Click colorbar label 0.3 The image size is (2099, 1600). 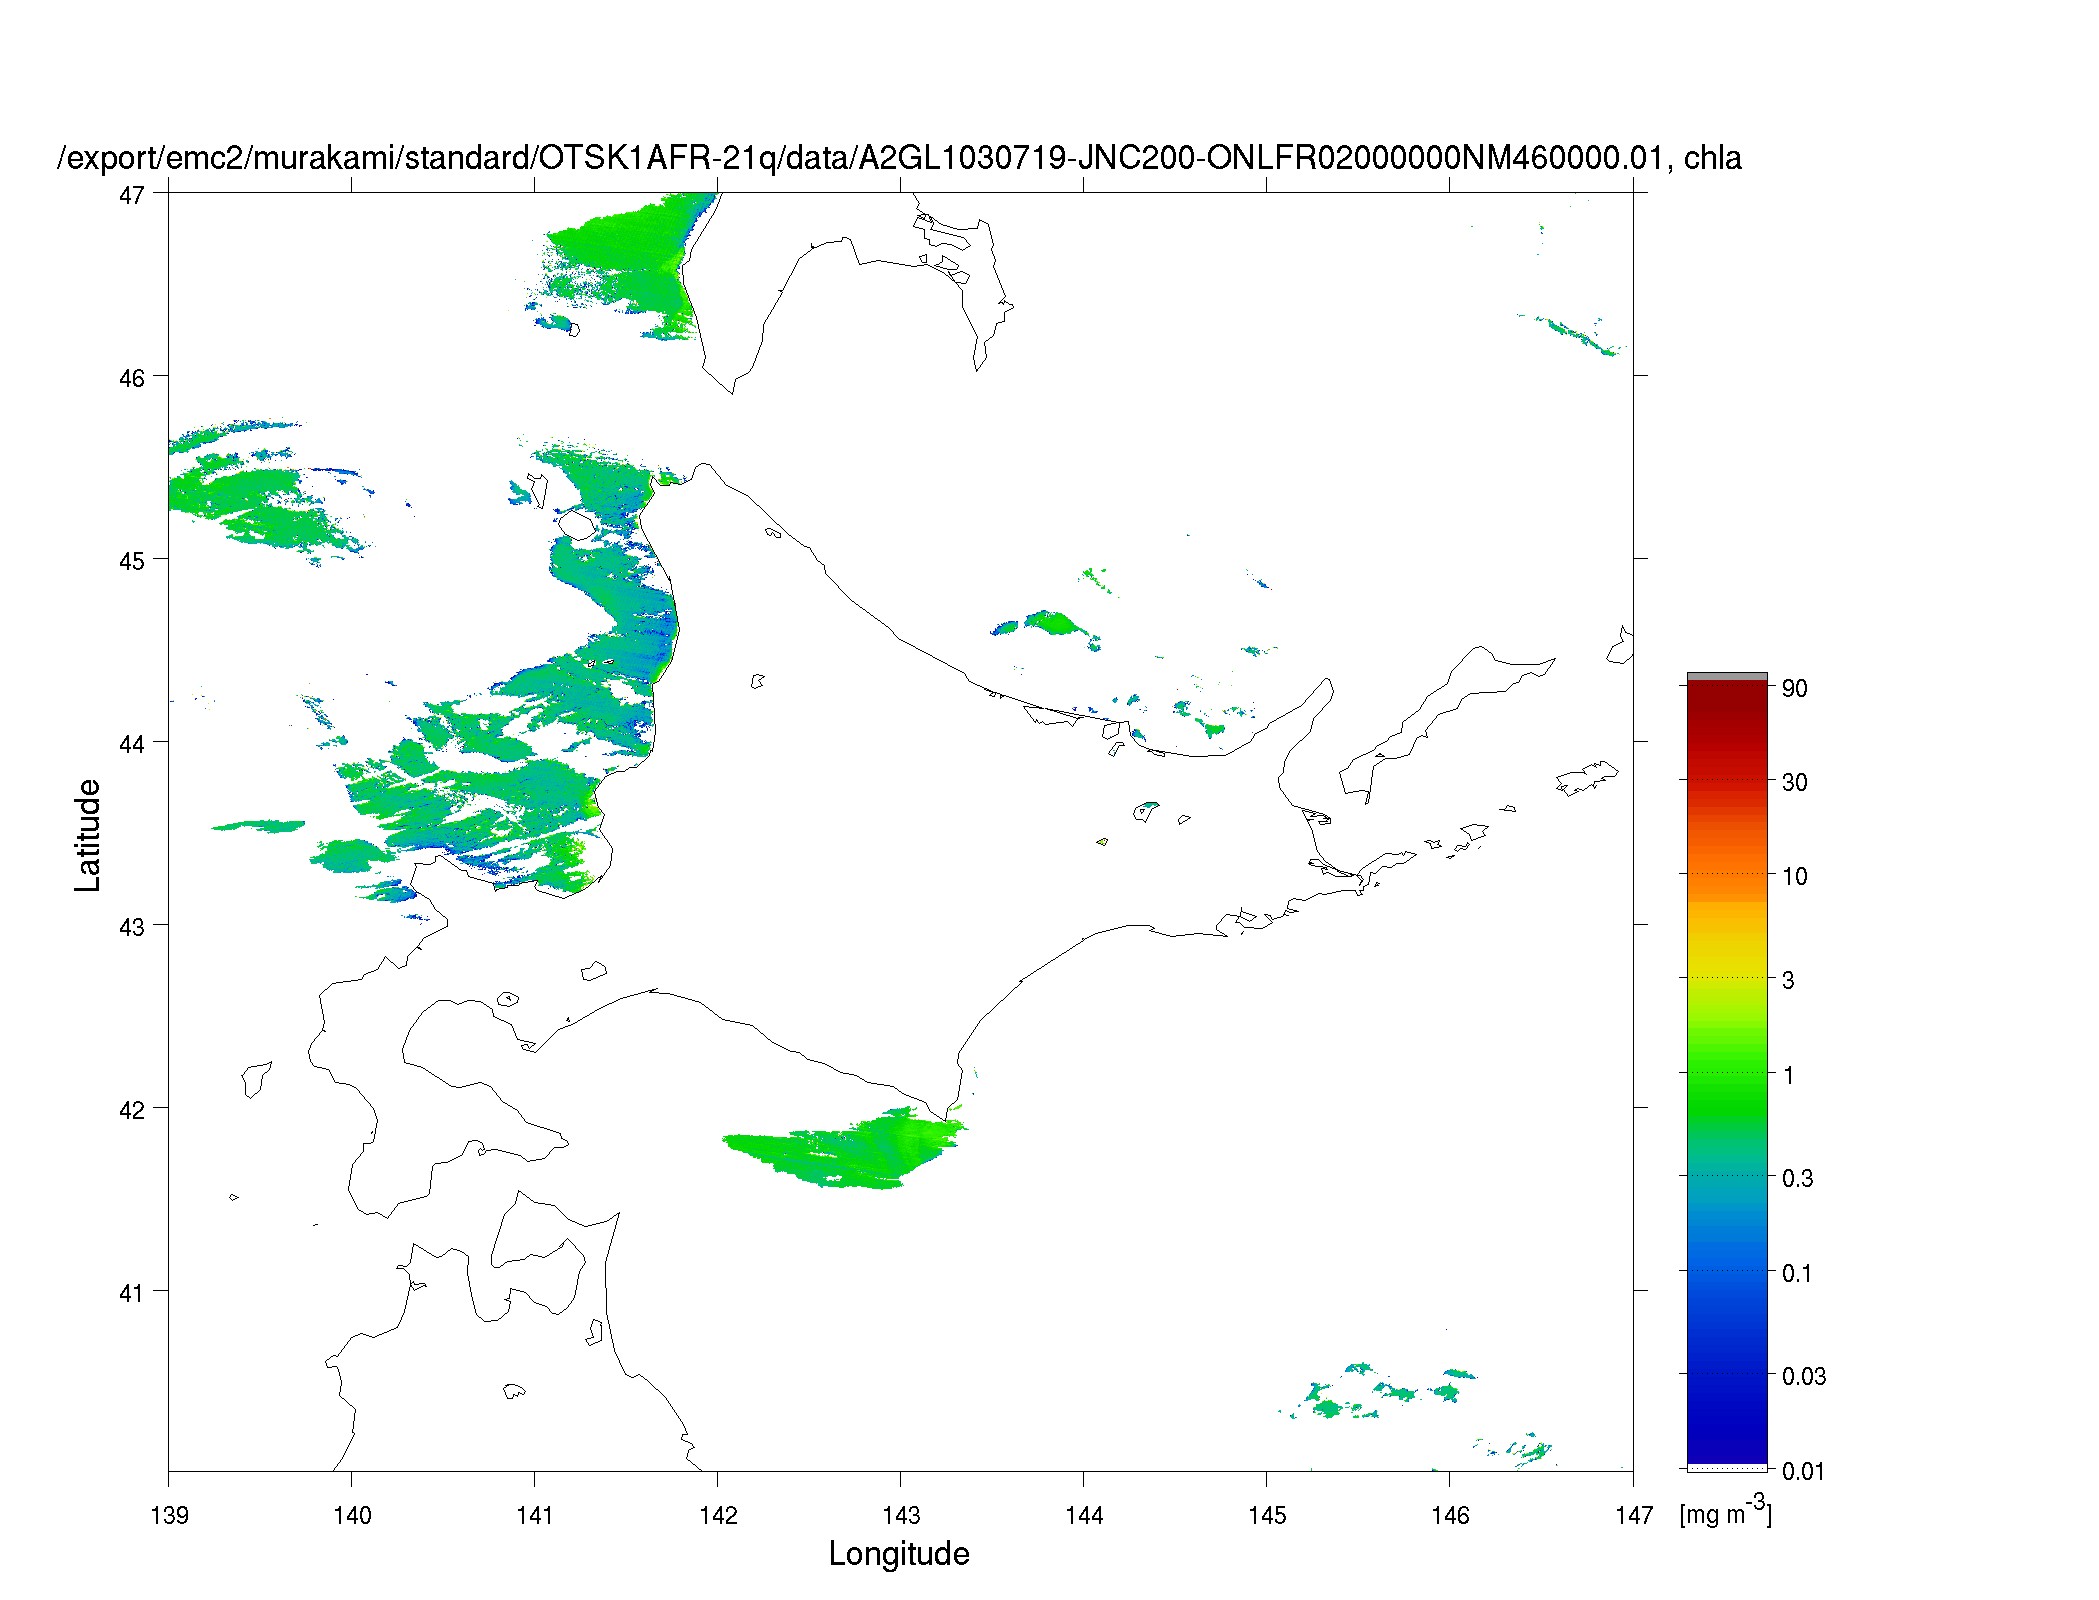1797,1178
